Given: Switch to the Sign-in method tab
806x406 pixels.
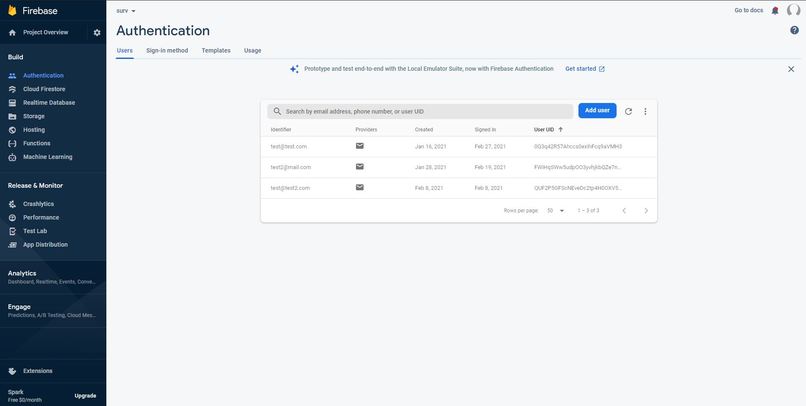Looking at the screenshot, I should pyautogui.click(x=167, y=50).
